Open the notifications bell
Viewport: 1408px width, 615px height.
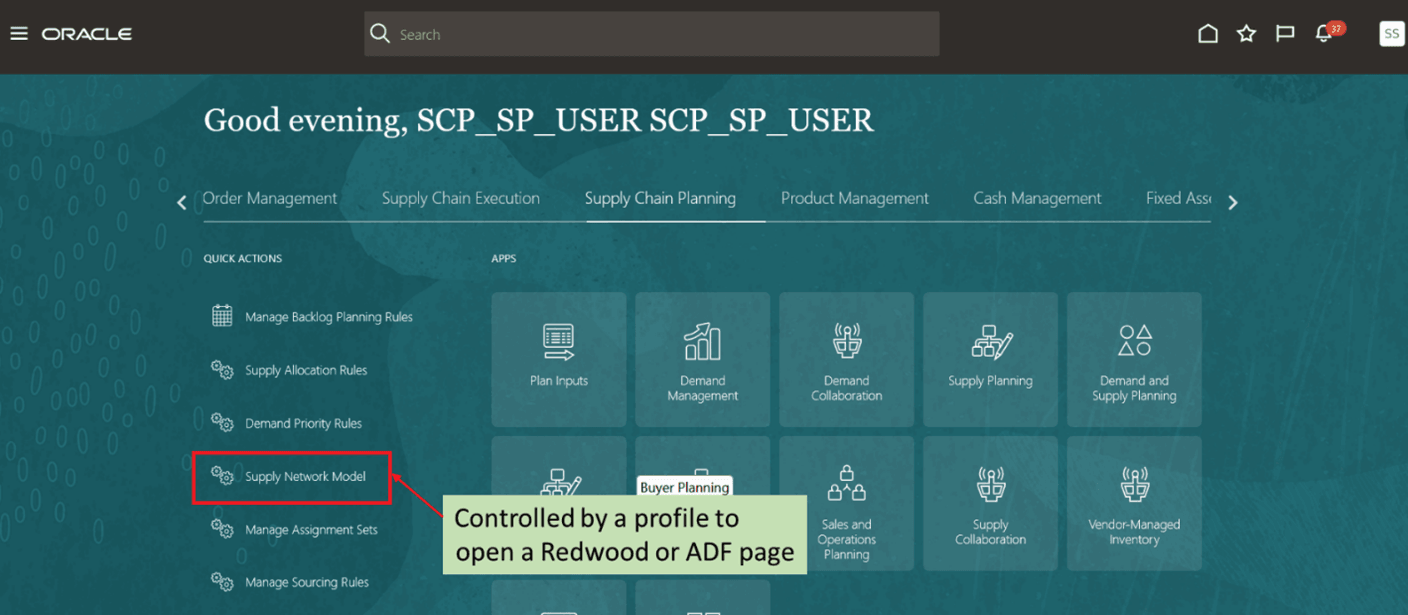point(1323,33)
